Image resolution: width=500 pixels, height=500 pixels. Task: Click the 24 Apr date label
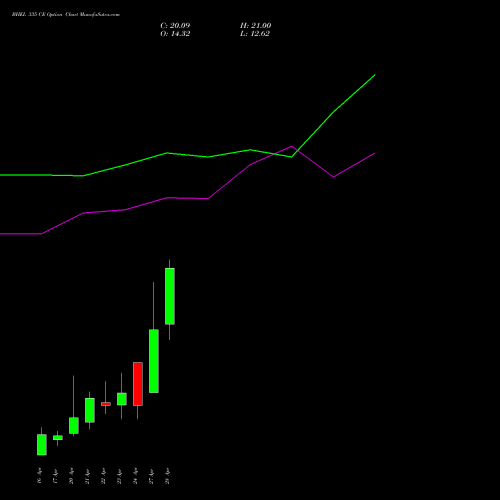[x=135, y=476]
